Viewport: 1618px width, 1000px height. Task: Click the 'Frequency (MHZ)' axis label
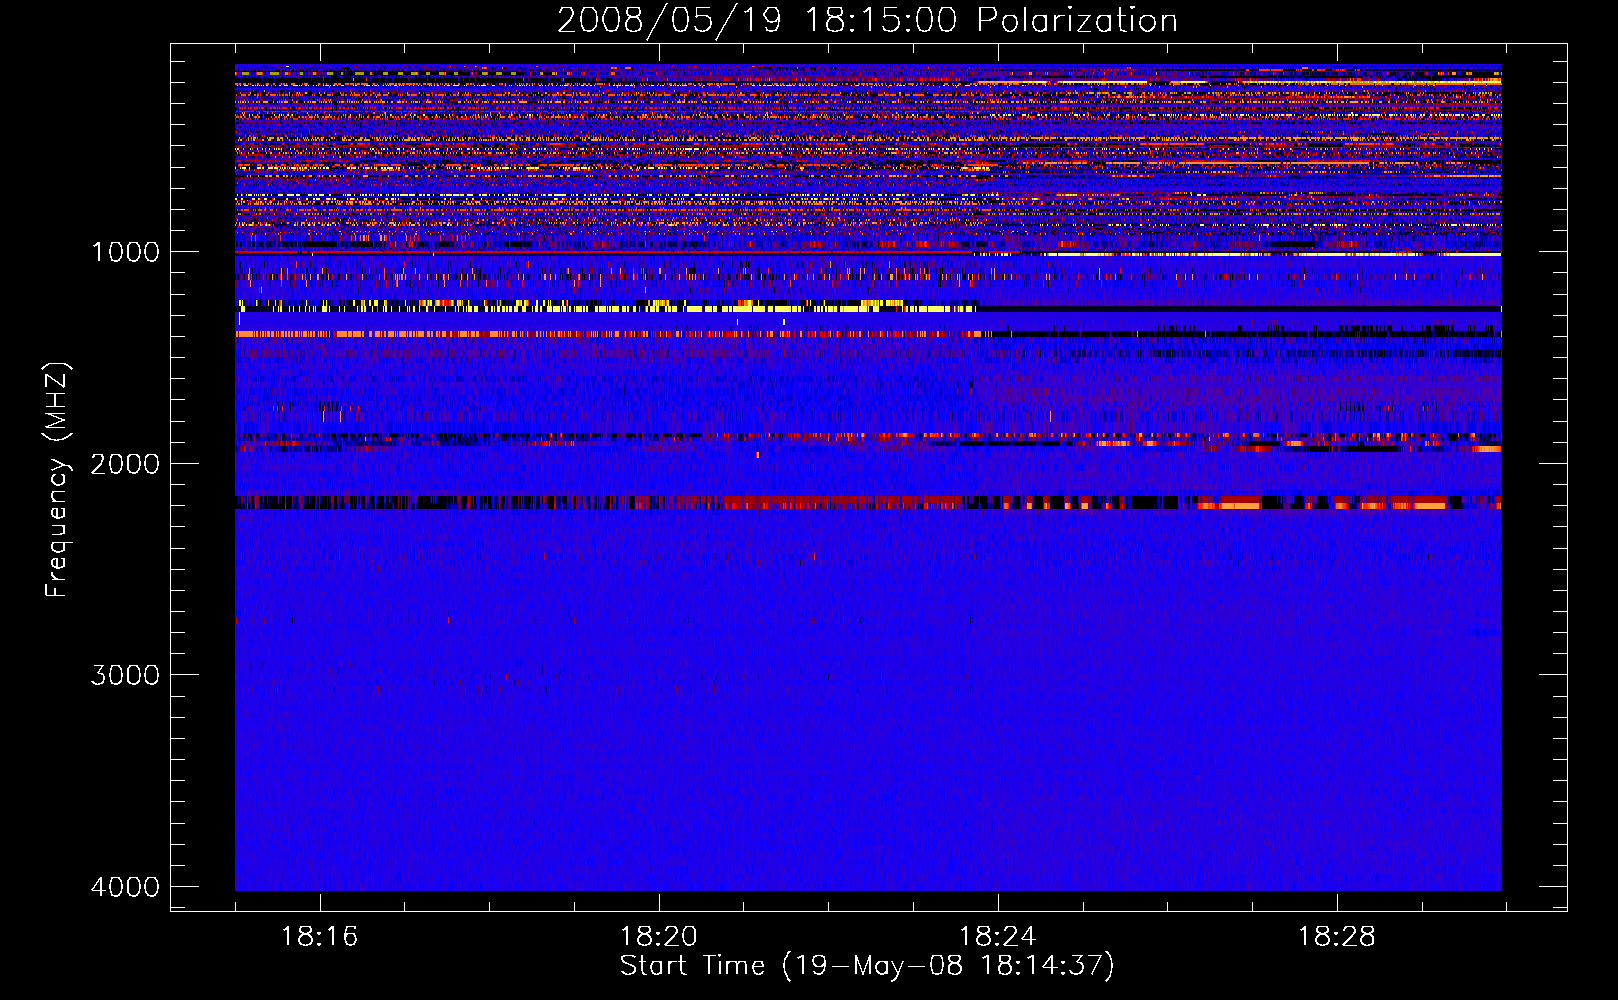coord(57,480)
